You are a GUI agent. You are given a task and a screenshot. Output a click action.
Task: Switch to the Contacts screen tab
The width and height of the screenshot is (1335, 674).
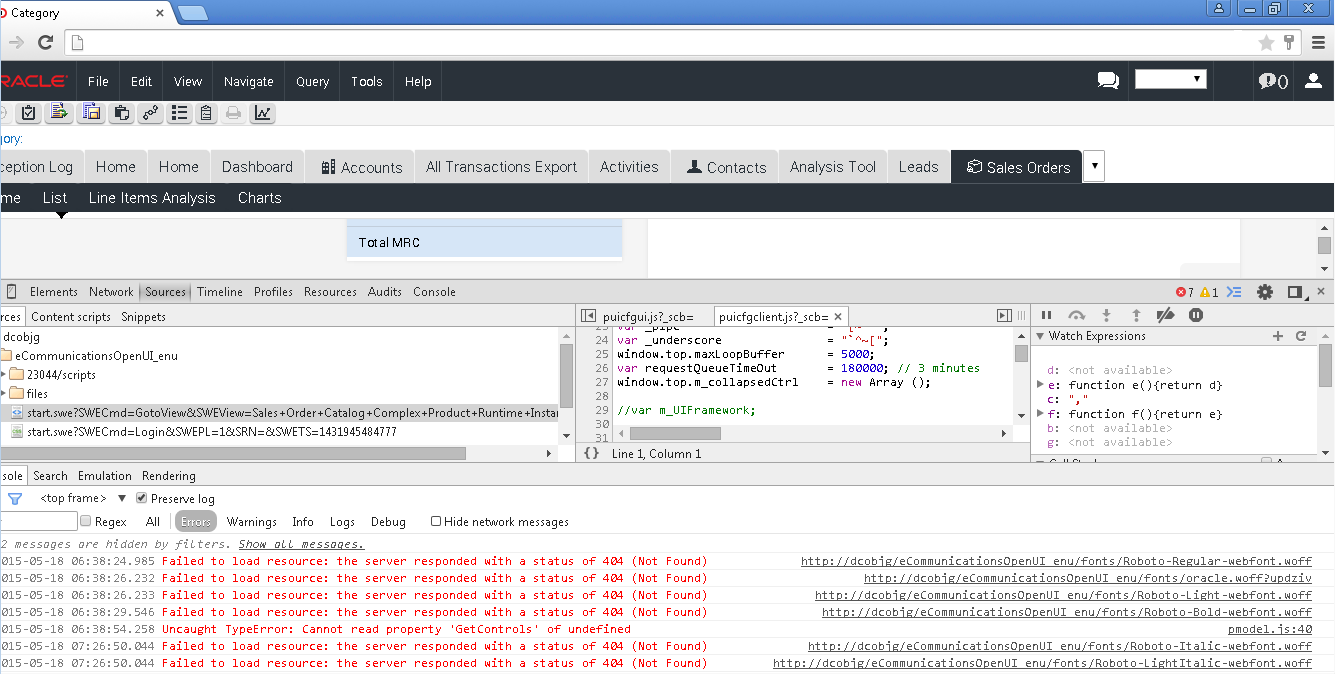coord(726,167)
